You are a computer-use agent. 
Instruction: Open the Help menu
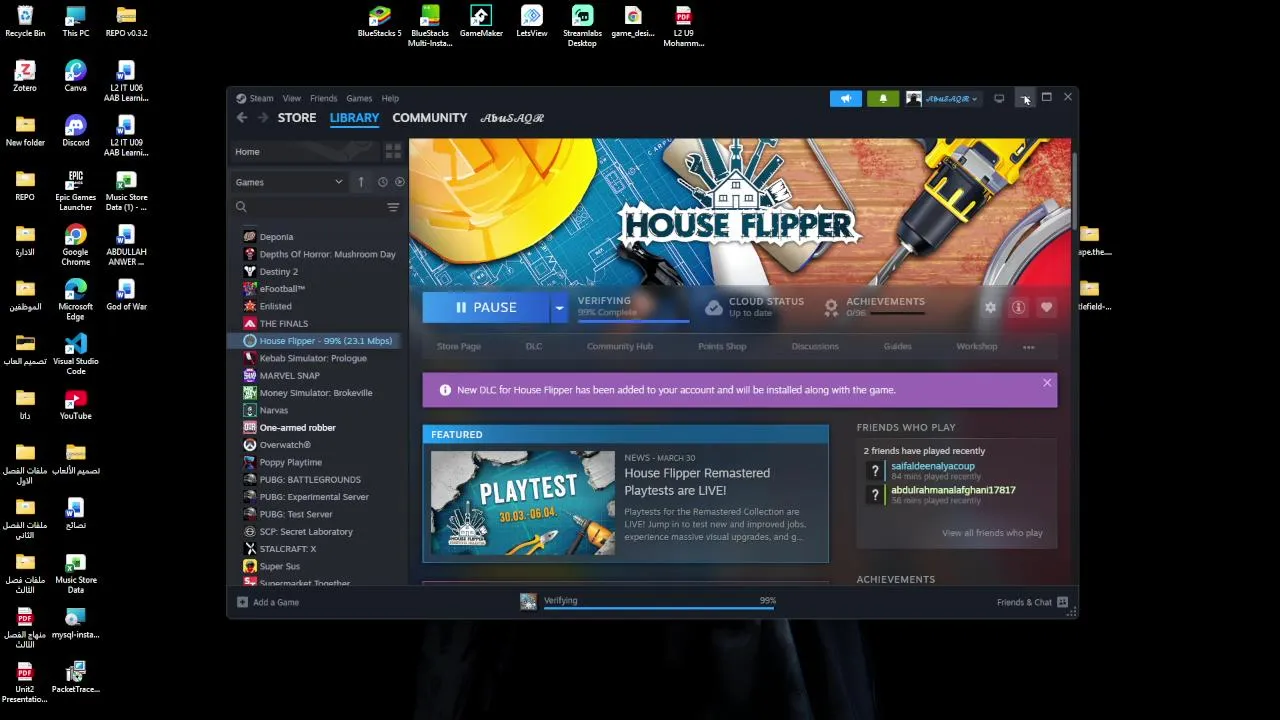390,98
